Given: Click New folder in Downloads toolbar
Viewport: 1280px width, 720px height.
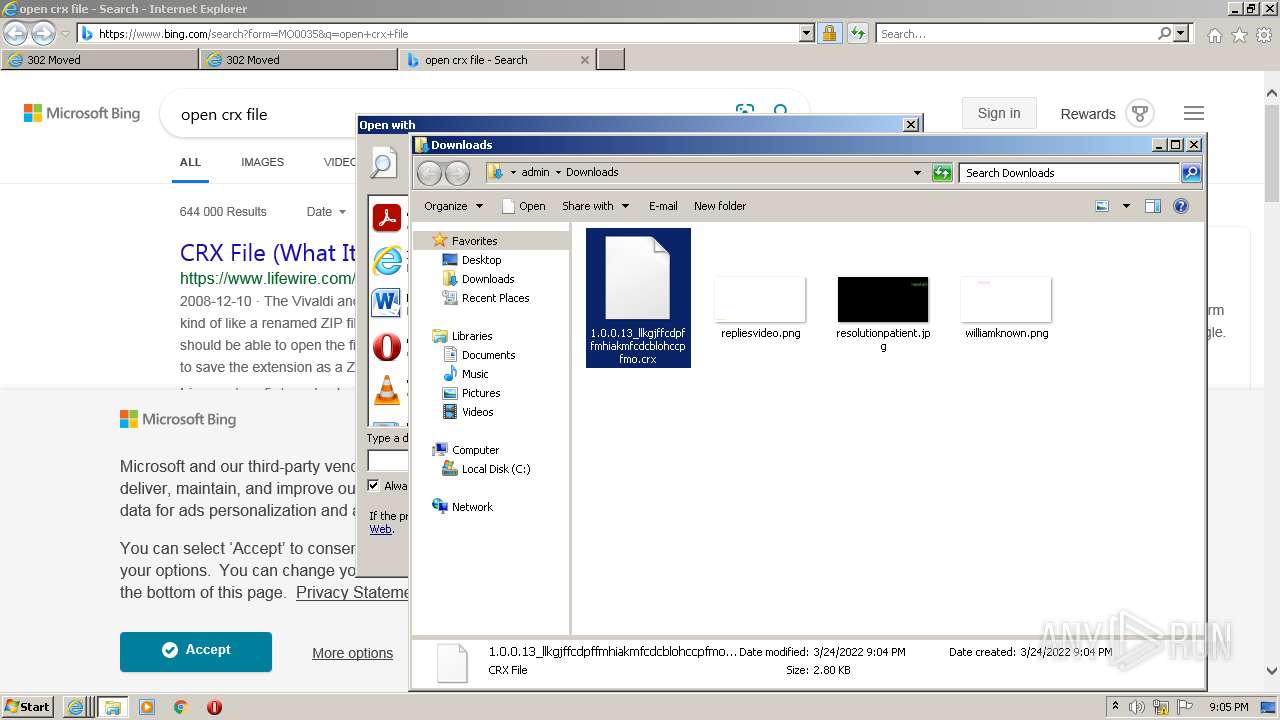Looking at the screenshot, I should pyautogui.click(x=720, y=206).
